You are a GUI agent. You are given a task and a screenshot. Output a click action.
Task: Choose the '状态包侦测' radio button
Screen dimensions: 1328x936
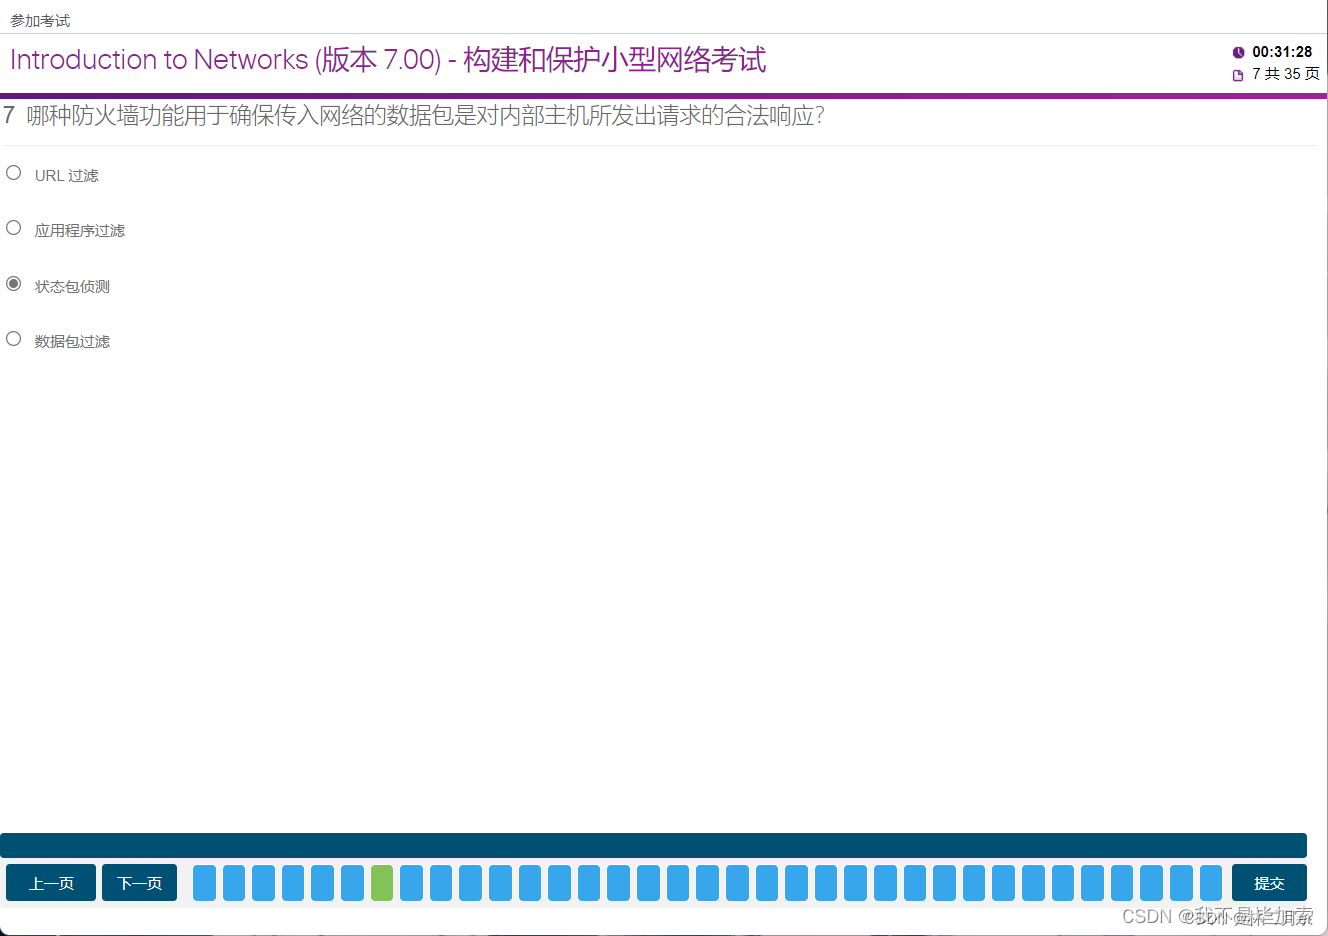(14, 284)
